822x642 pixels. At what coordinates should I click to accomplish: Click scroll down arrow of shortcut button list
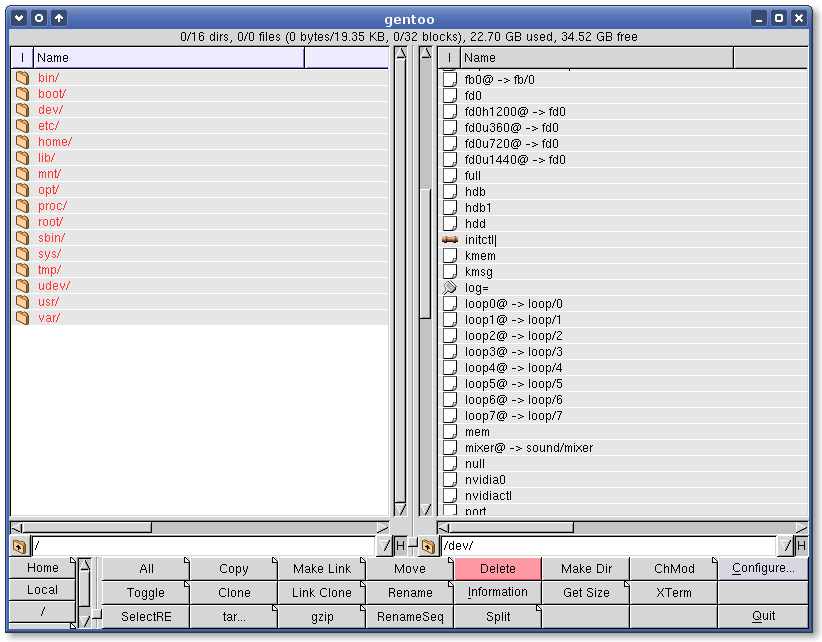85,621
